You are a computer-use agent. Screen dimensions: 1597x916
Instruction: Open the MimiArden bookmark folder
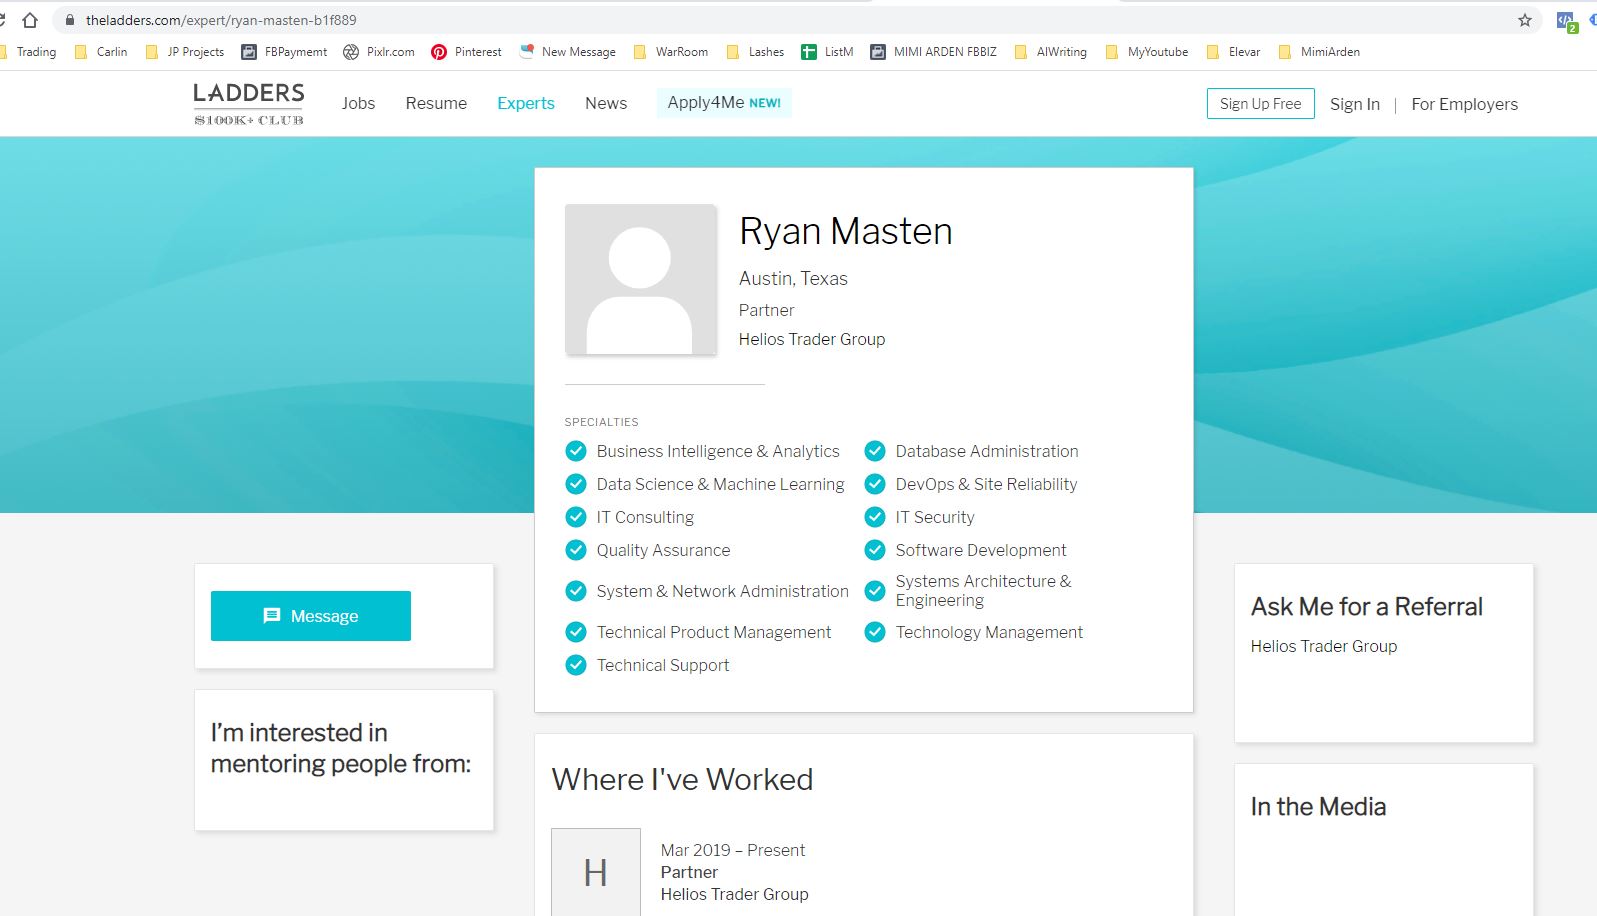click(x=1319, y=52)
